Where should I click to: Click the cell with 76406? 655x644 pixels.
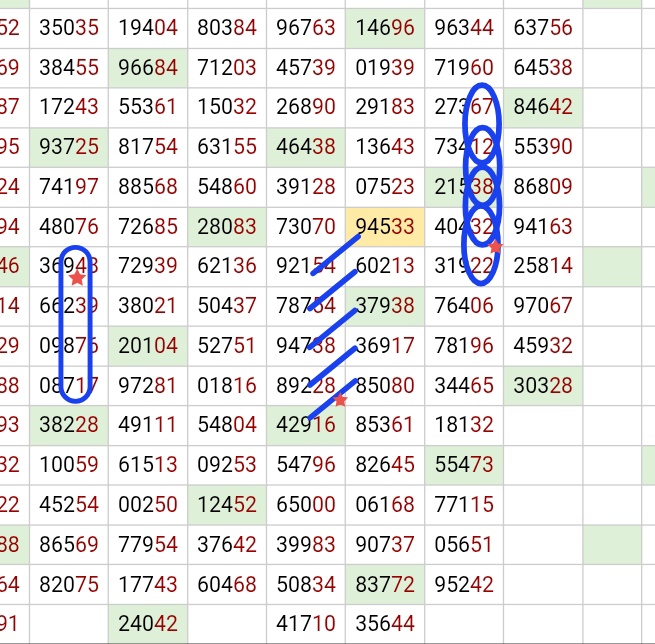(x=464, y=306)
